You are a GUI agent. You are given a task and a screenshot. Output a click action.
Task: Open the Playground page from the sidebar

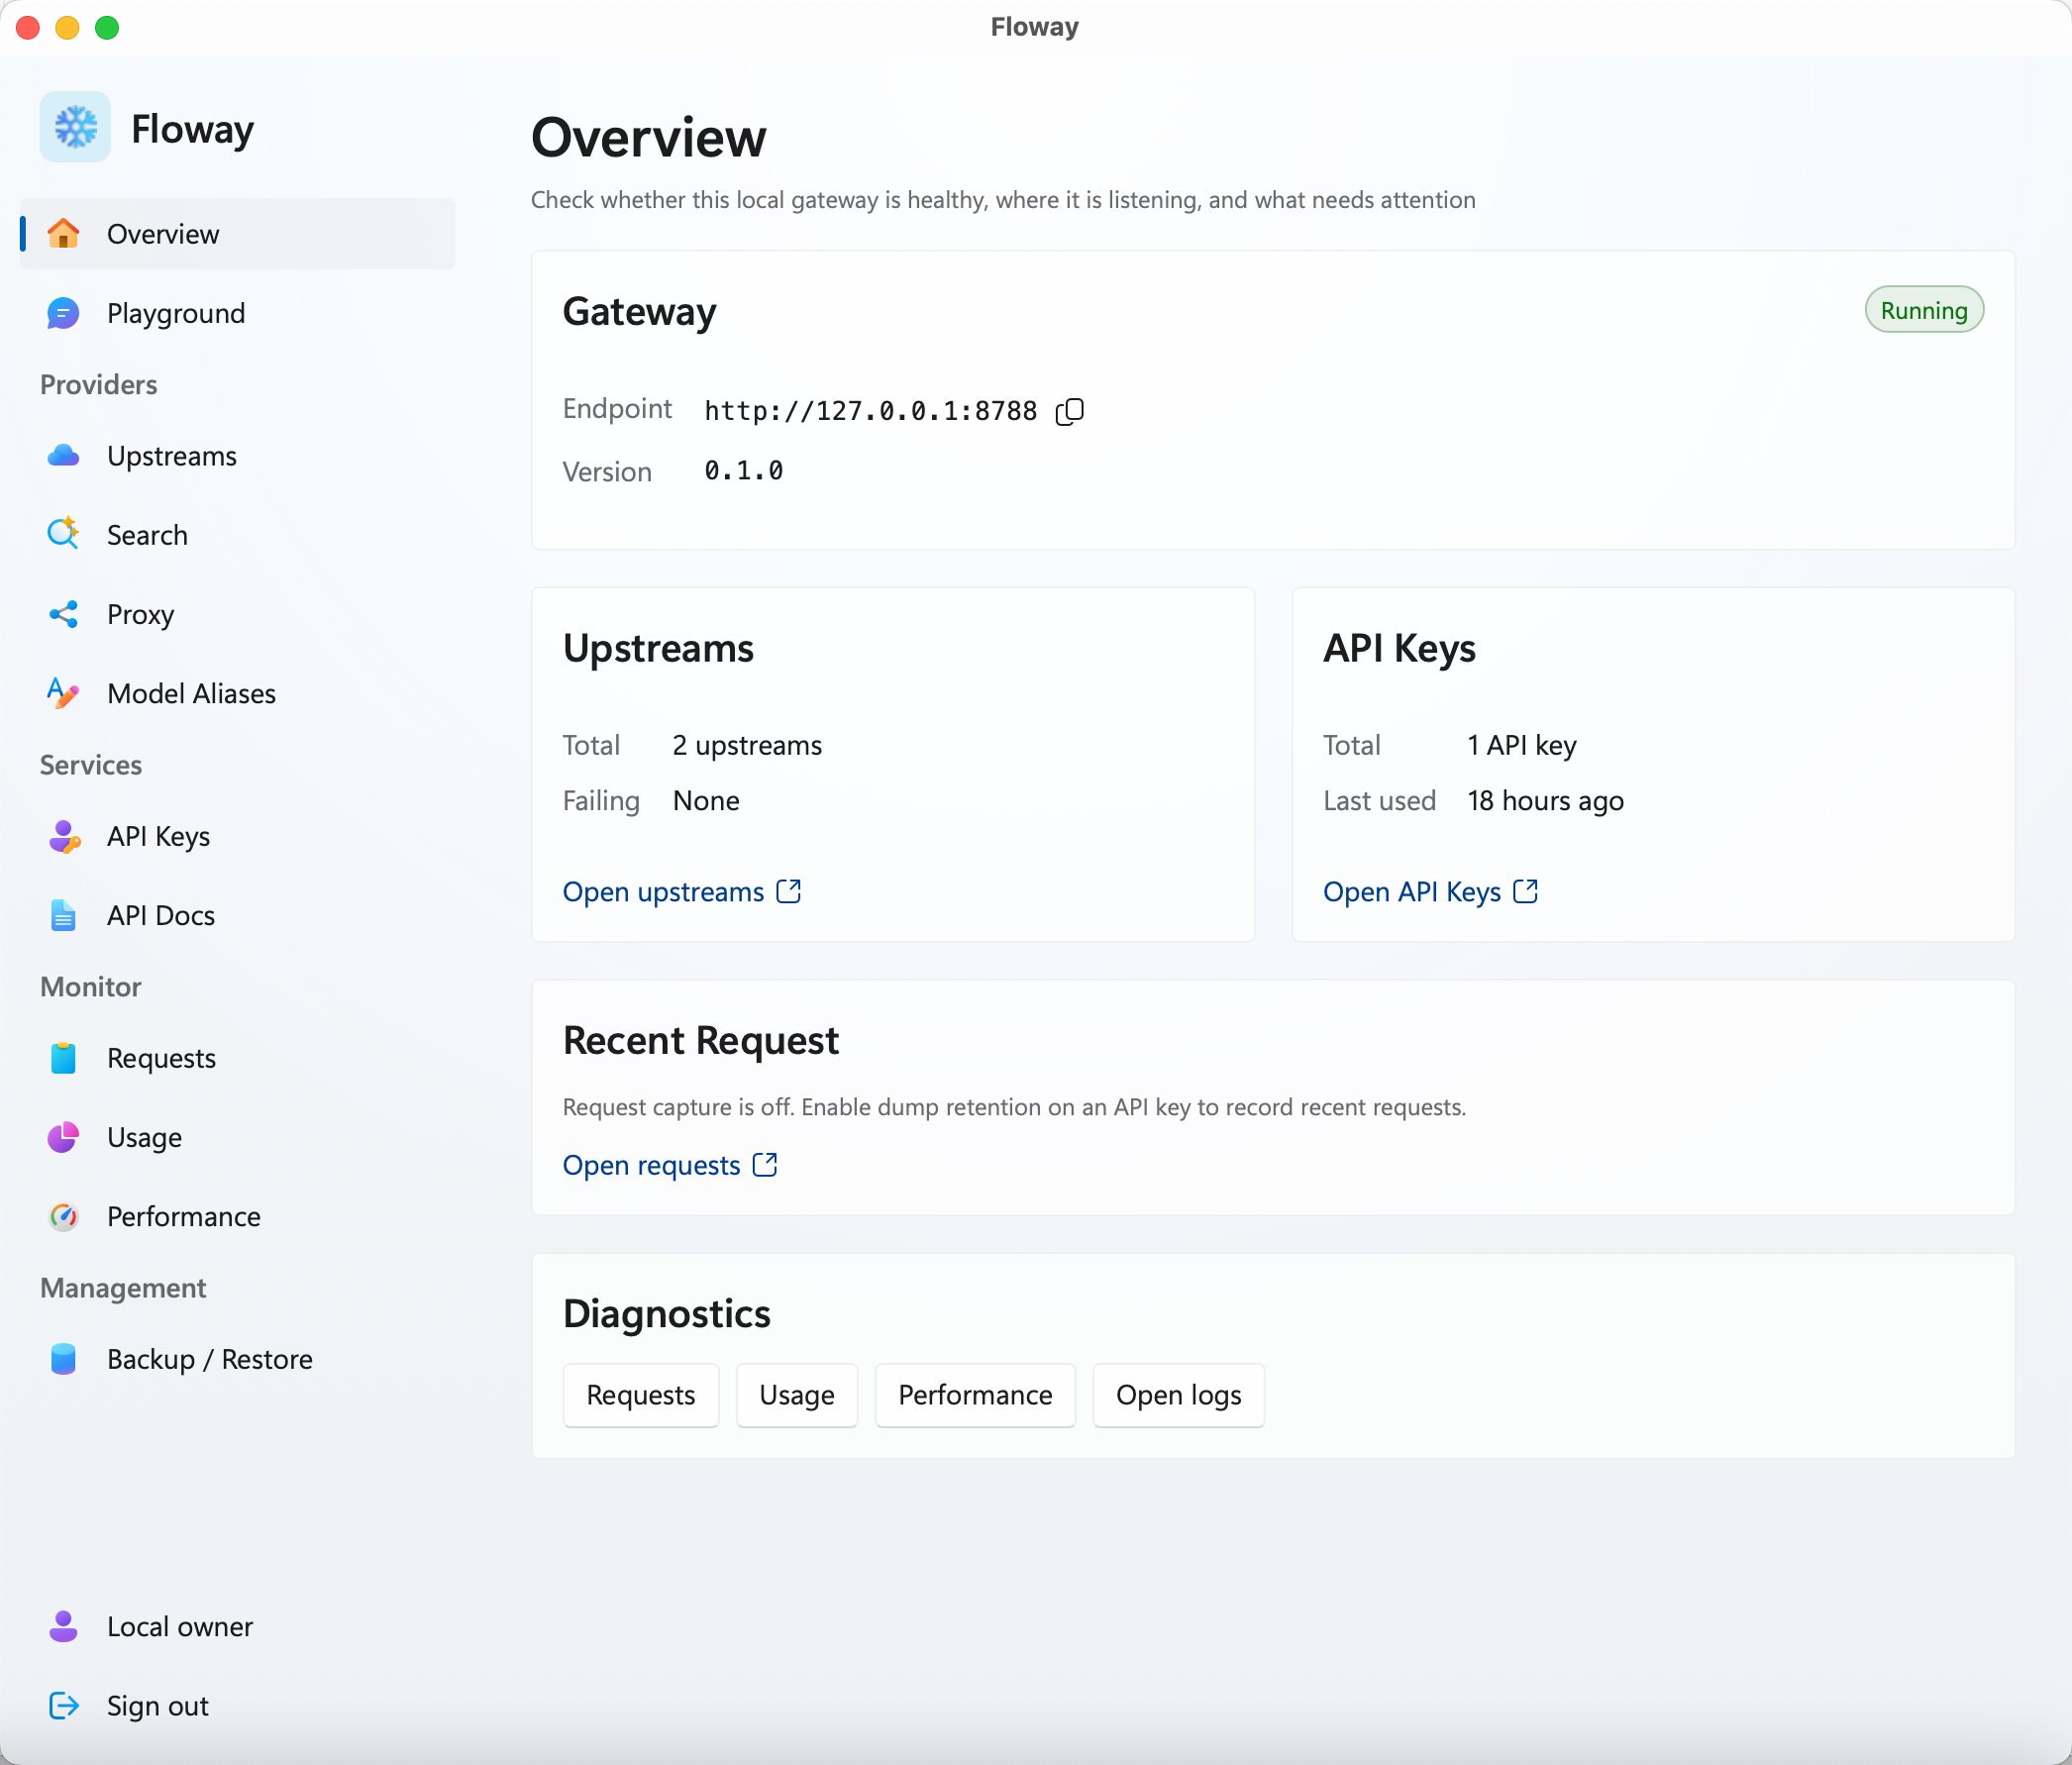[238, 313]
